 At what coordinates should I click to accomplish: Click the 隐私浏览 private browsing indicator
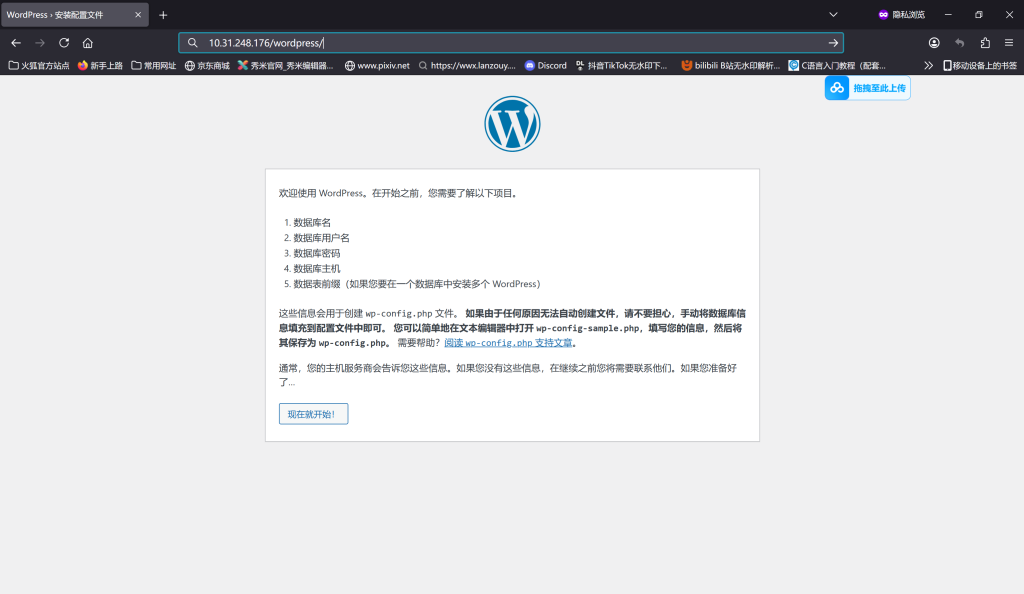click(902, 15)
